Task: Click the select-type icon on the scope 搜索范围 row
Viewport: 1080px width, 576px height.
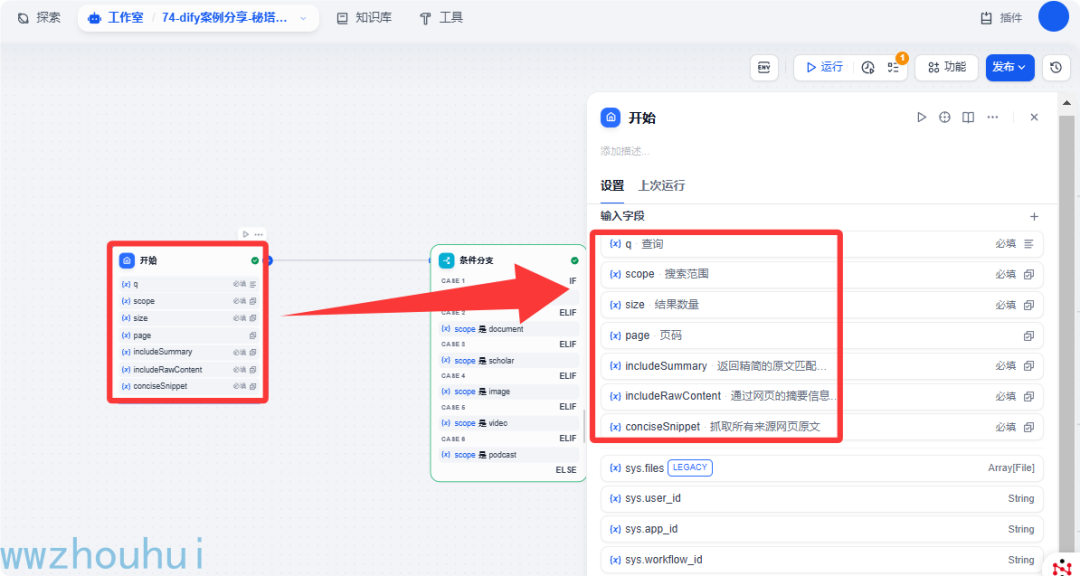Action: (x=1029, y=274)
